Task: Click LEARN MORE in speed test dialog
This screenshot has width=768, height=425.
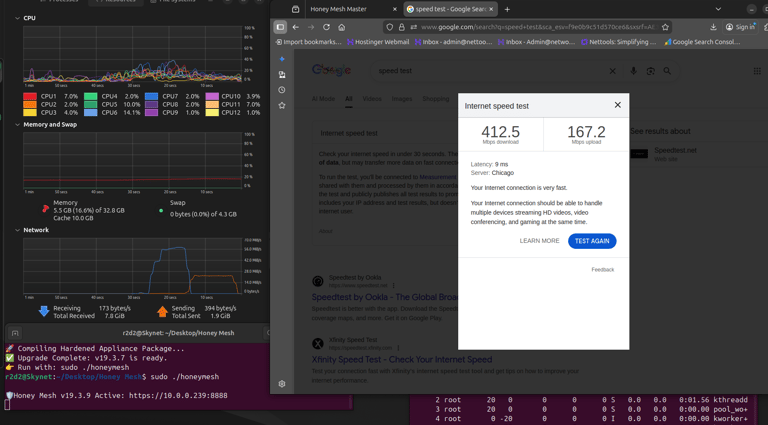Action: (539, 241)
